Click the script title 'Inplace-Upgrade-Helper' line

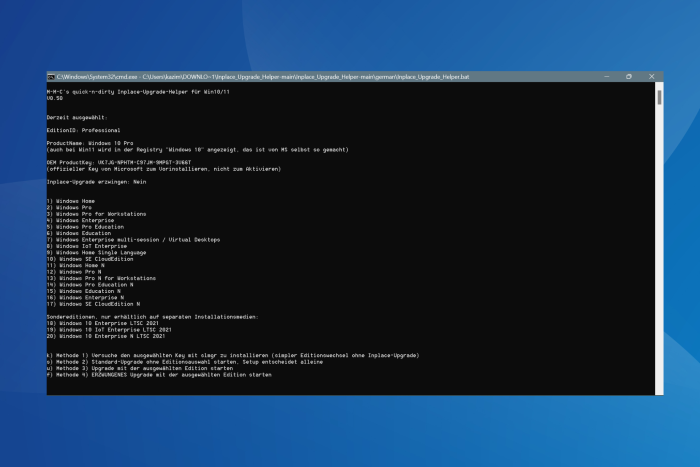click(x=138, y=92)
